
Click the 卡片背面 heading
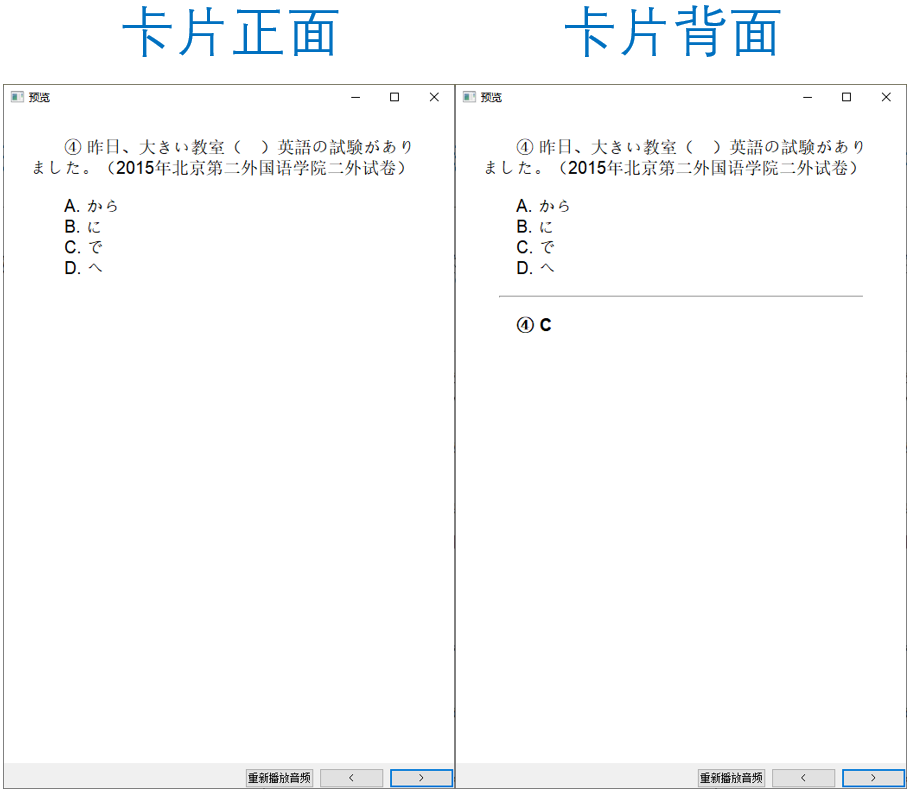(673, 32)
